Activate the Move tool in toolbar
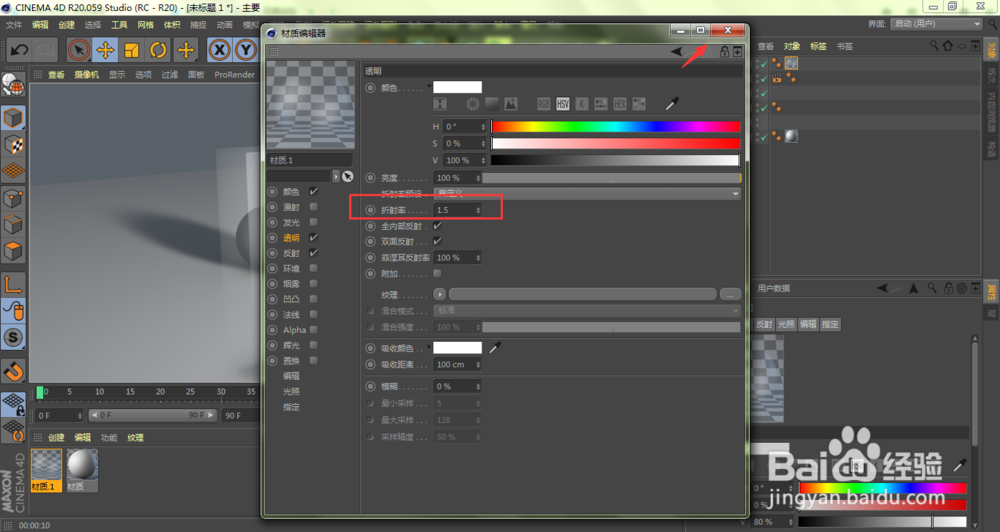 105,50
